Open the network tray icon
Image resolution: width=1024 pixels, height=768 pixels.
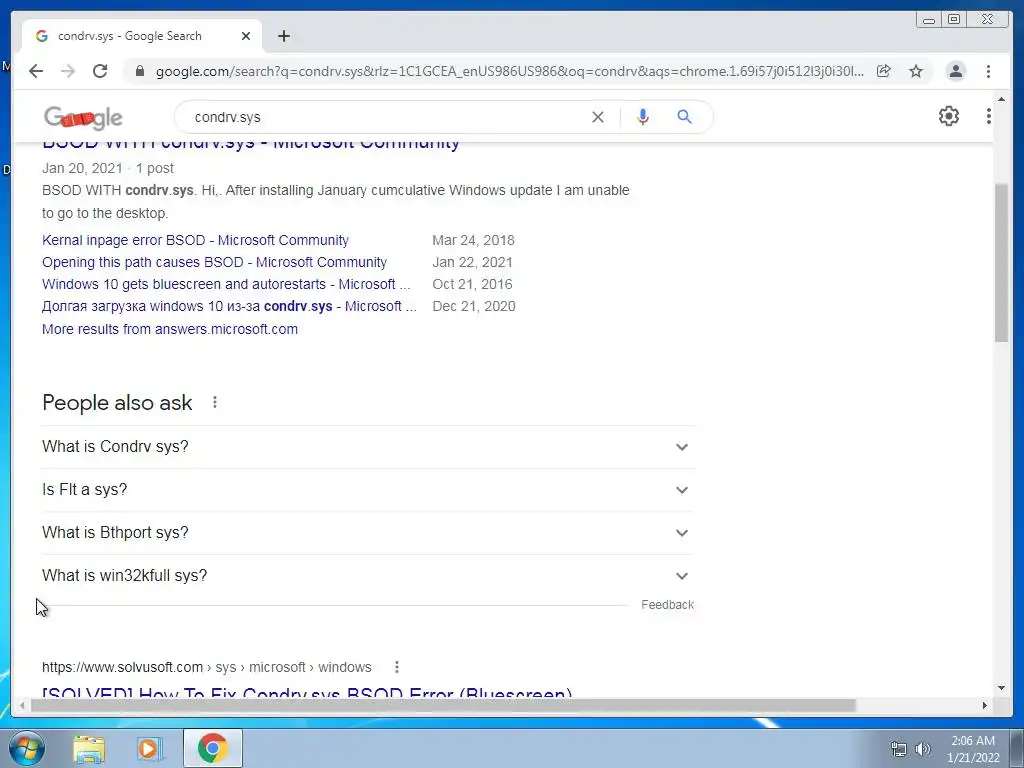(x=899, y=749)
